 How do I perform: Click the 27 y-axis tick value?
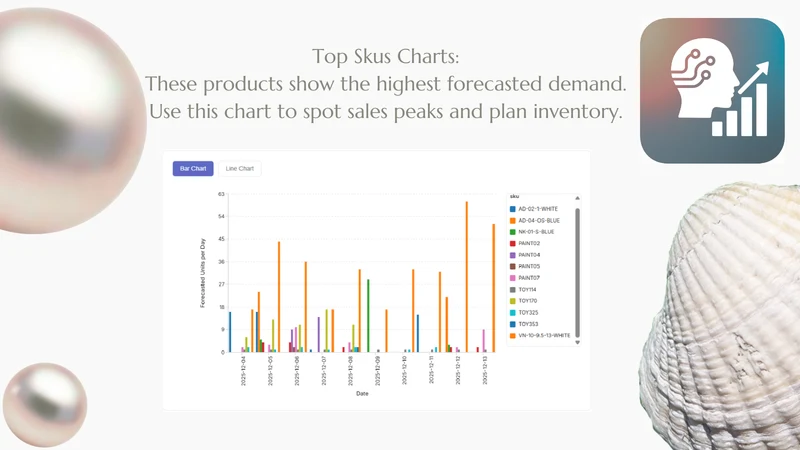[221, 285]
